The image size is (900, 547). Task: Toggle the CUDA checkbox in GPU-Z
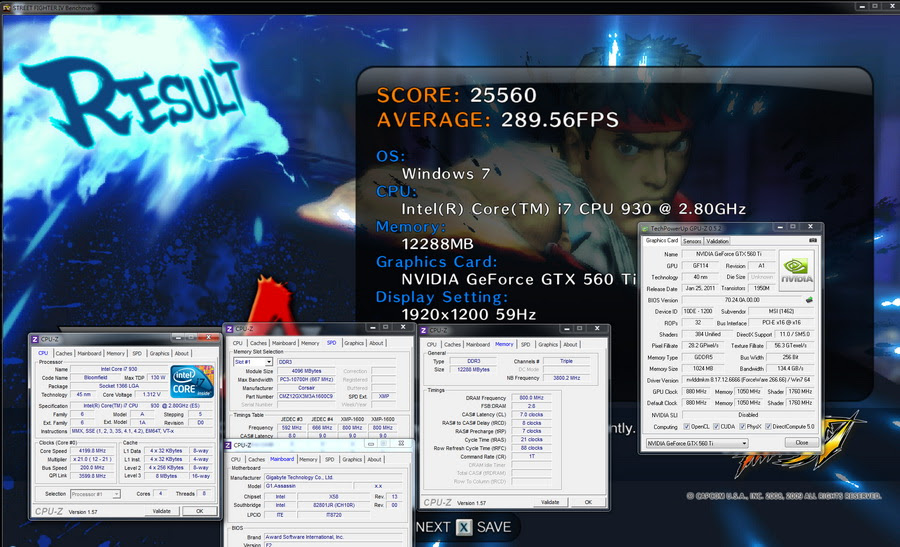click(716, 426)
